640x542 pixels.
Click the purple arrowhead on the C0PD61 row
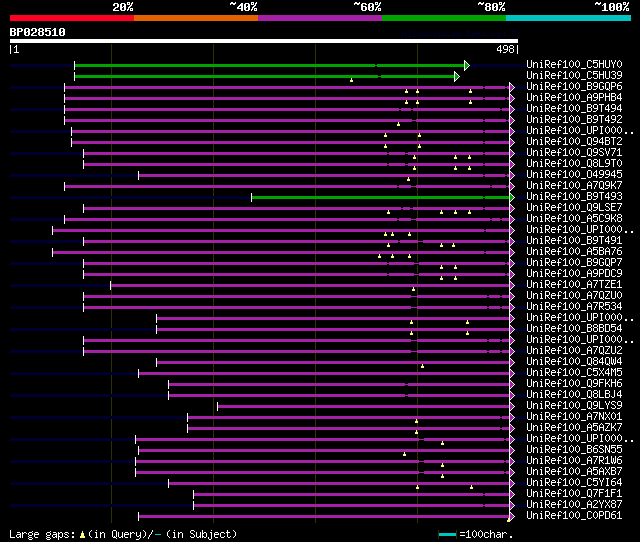(512, 517)
